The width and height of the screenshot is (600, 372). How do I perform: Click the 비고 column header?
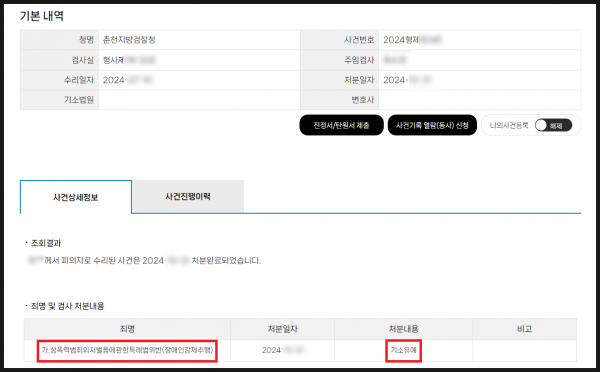525,329
